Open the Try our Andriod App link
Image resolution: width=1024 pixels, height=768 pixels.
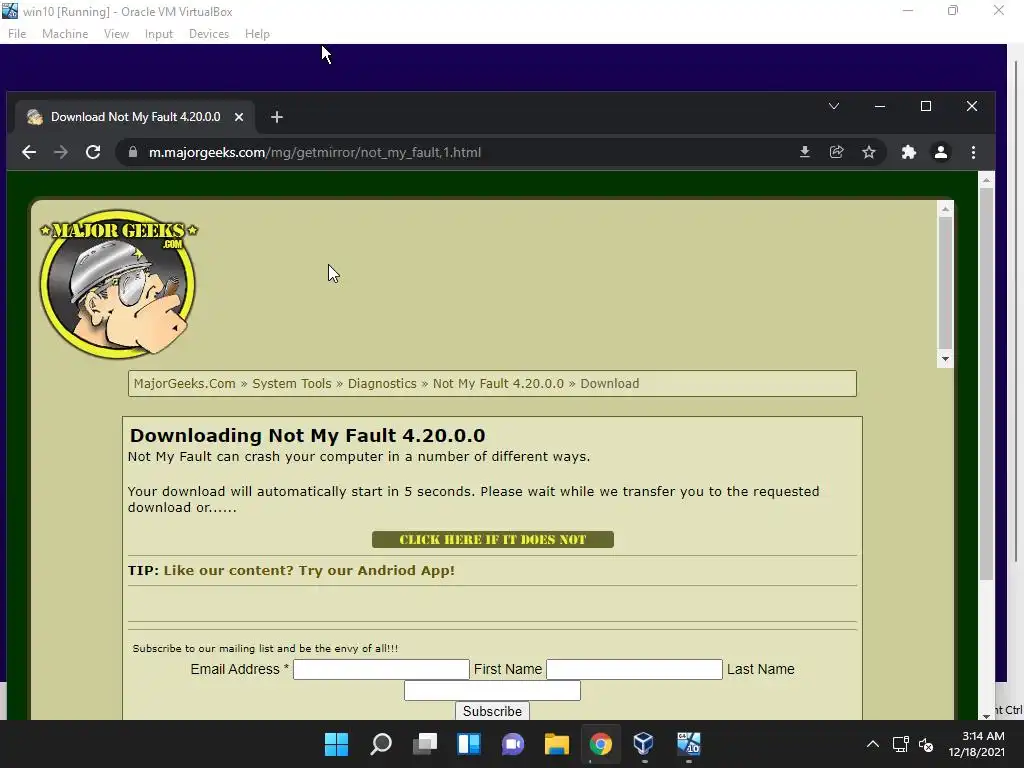[309, 570]
